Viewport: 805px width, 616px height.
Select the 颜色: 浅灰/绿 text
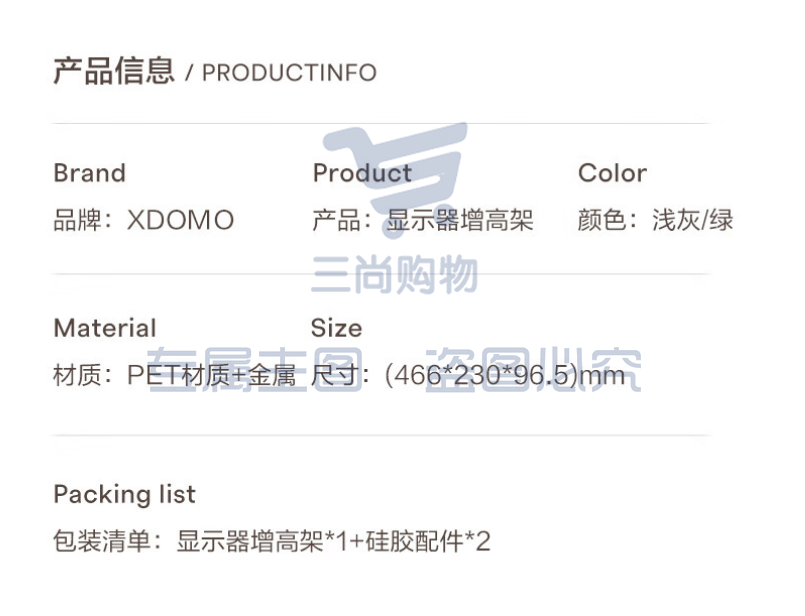(x=656, y=220)
